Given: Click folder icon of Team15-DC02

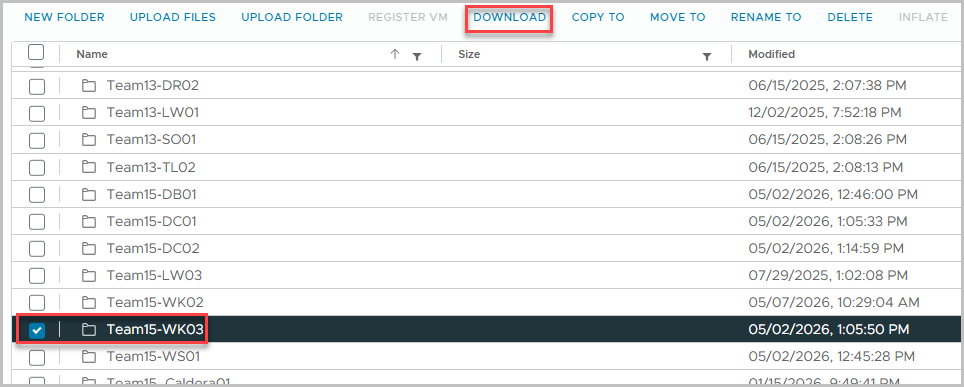Looking at the screenshot, I should point(89,249).
